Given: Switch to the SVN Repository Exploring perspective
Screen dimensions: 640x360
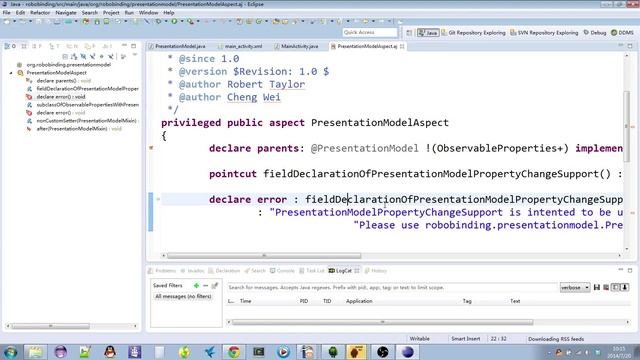Looking at the screenshot, I should (544, 32).
